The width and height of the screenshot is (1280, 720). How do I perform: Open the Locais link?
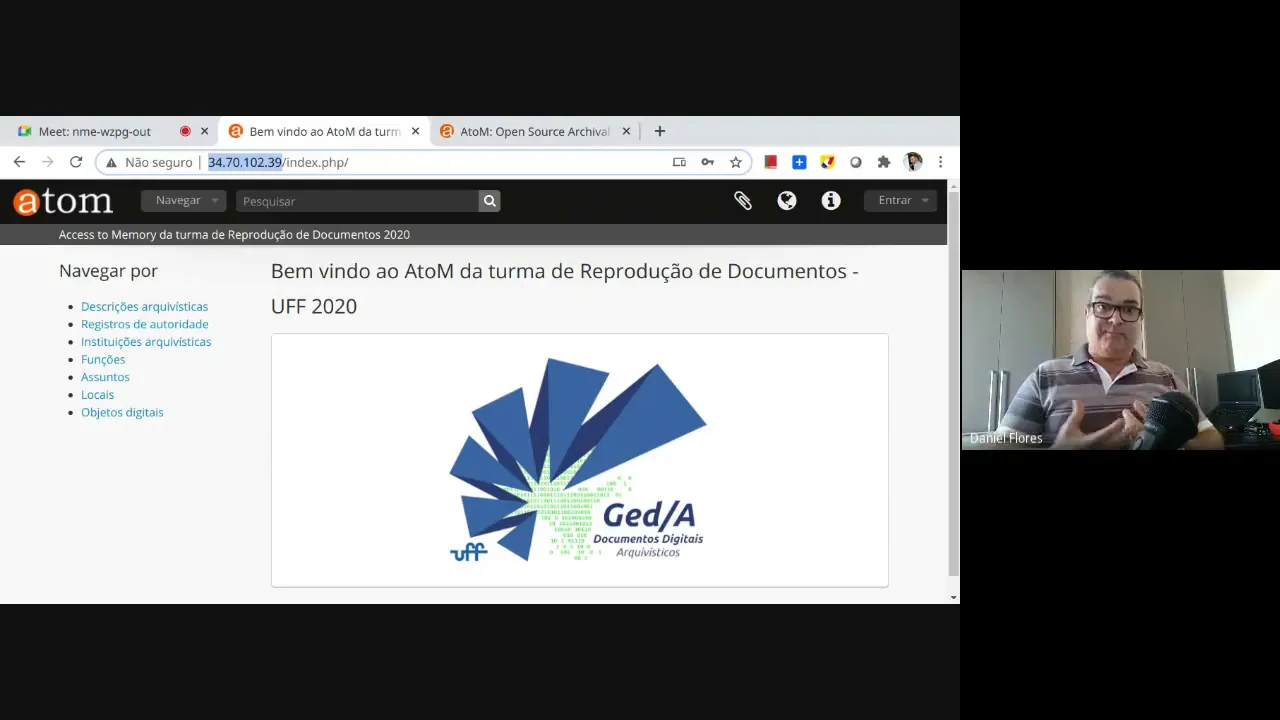click(97, 395)
